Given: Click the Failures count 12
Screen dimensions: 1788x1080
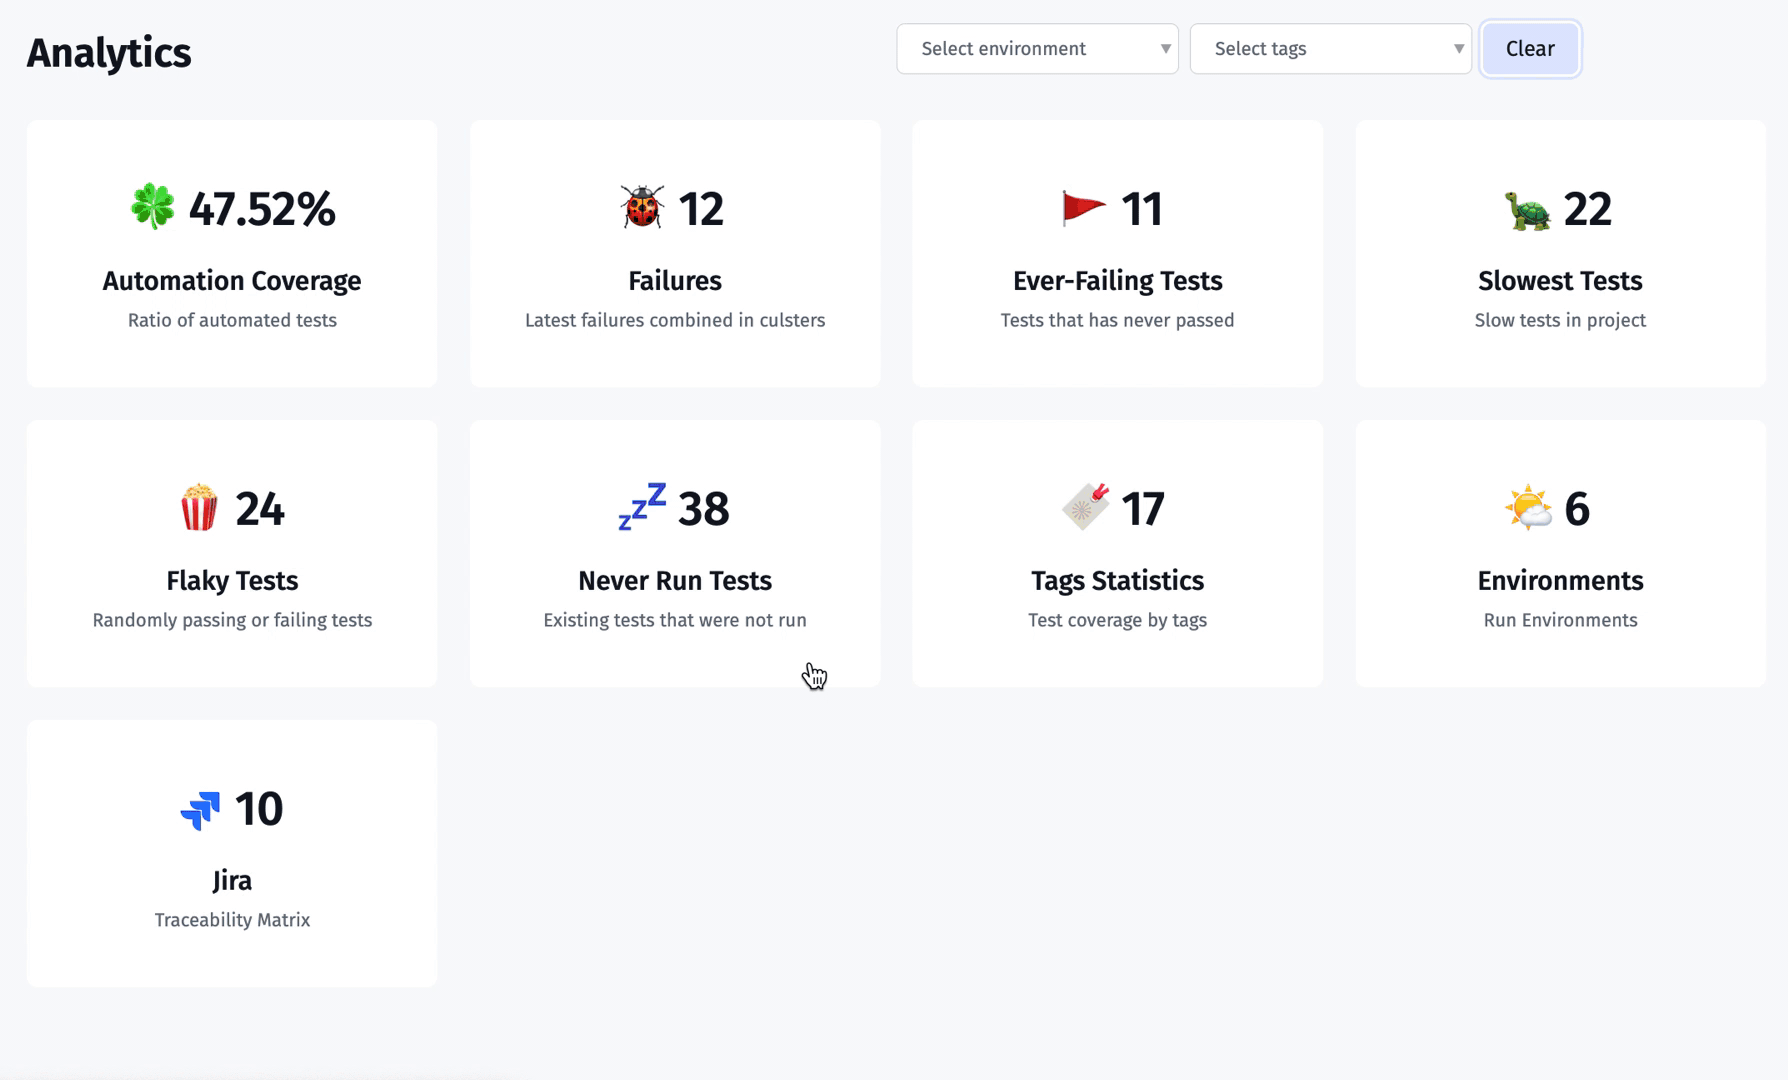Looking at the screenshot, I should click(x=701, y=209).
